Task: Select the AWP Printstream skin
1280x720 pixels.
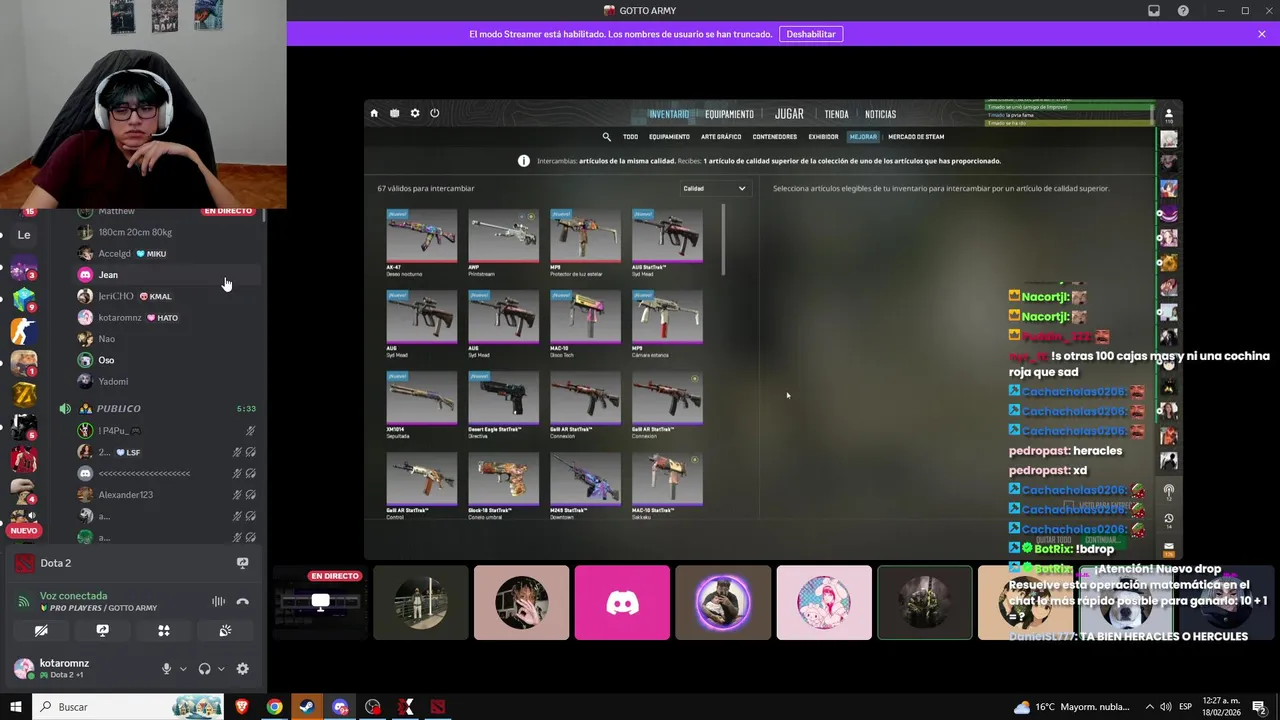Action: pos(503,241)
